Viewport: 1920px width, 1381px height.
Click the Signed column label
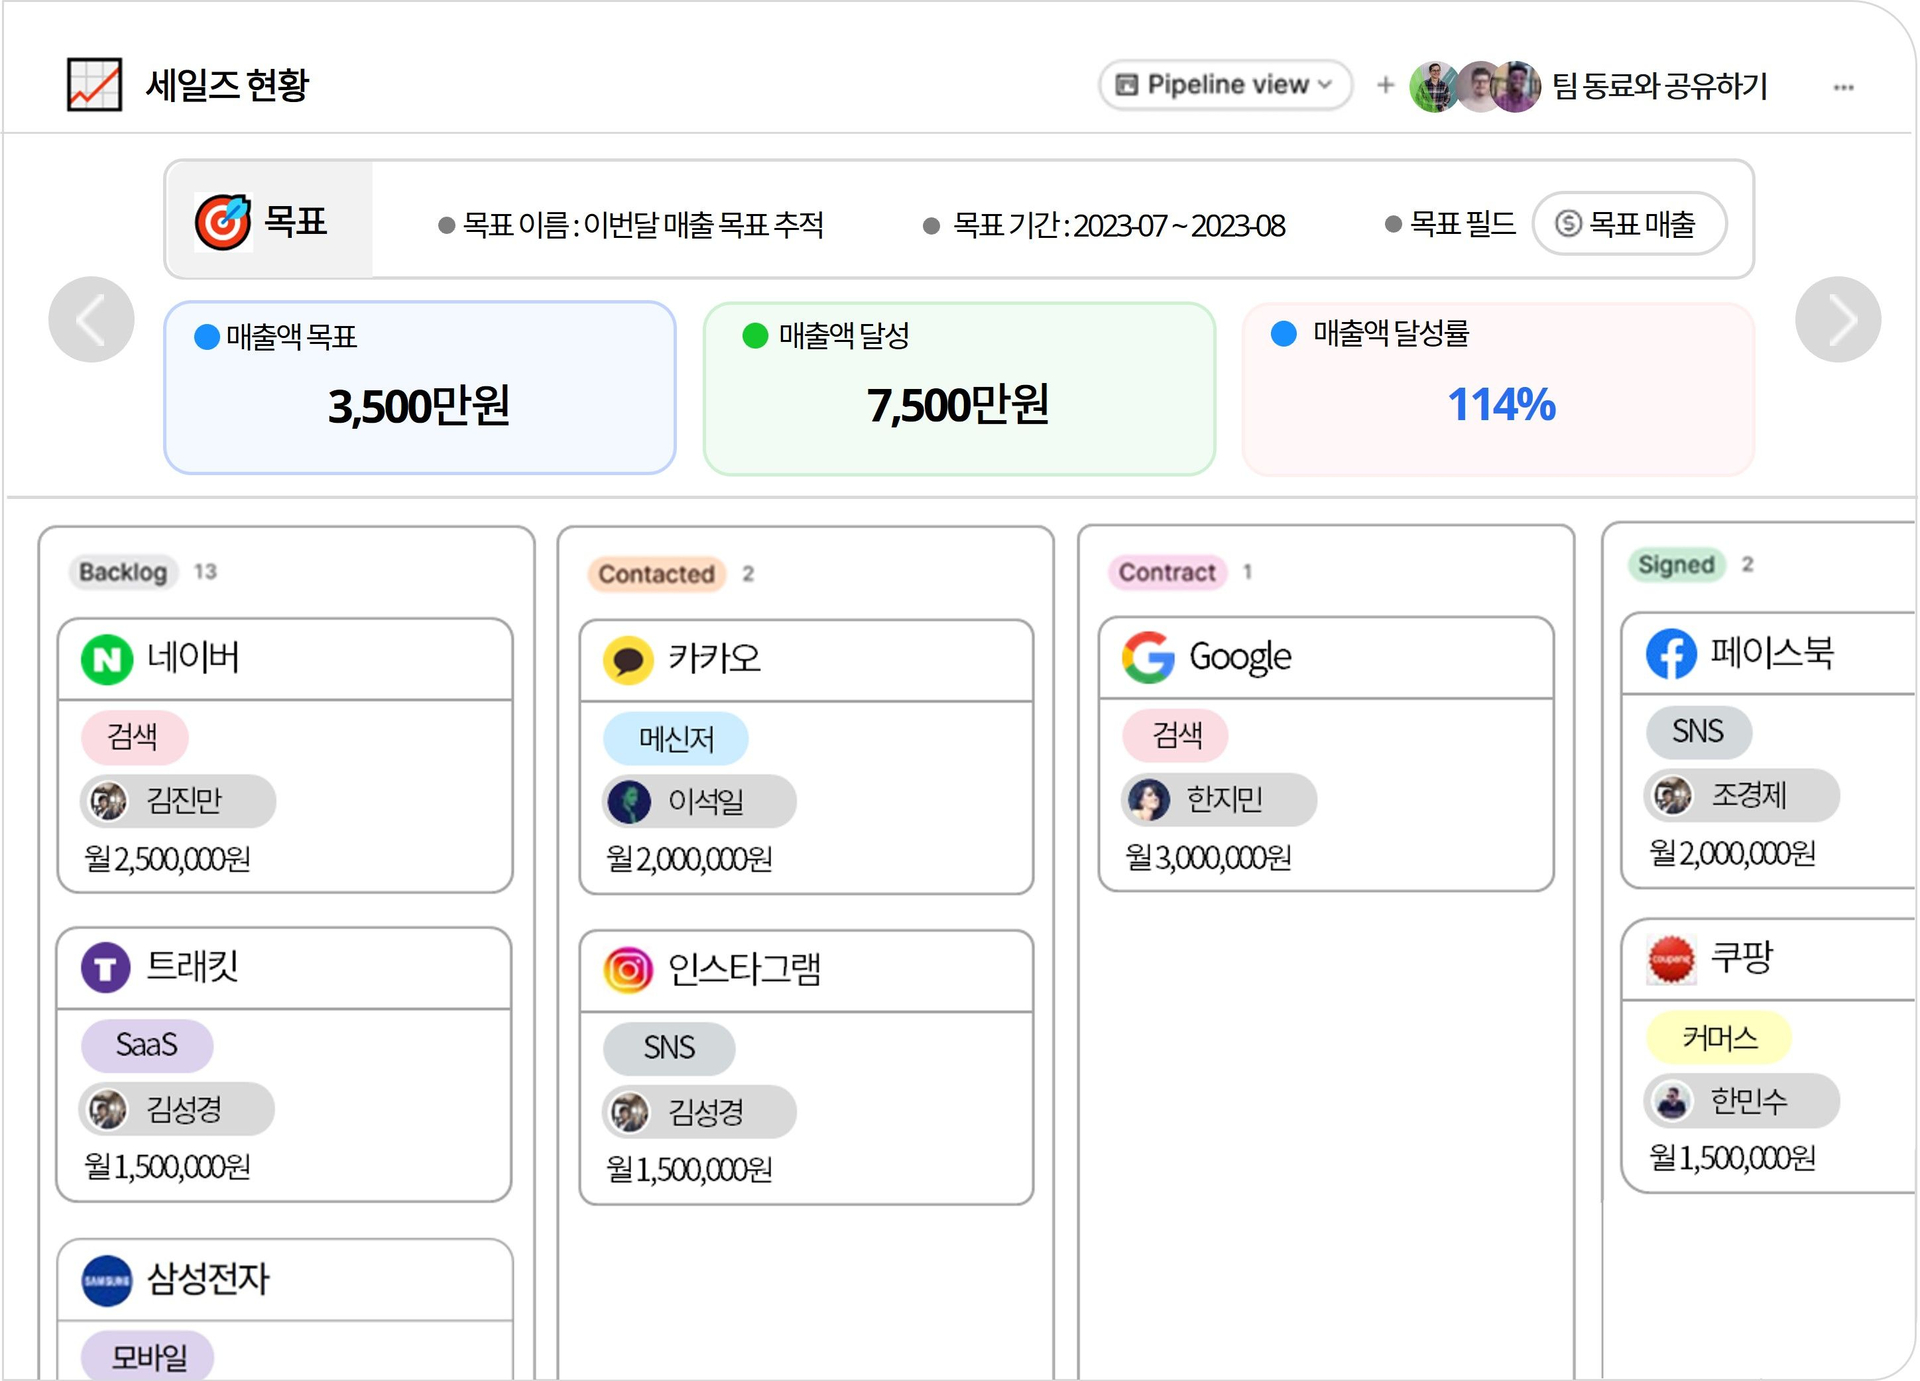[x=1676, y=565]
